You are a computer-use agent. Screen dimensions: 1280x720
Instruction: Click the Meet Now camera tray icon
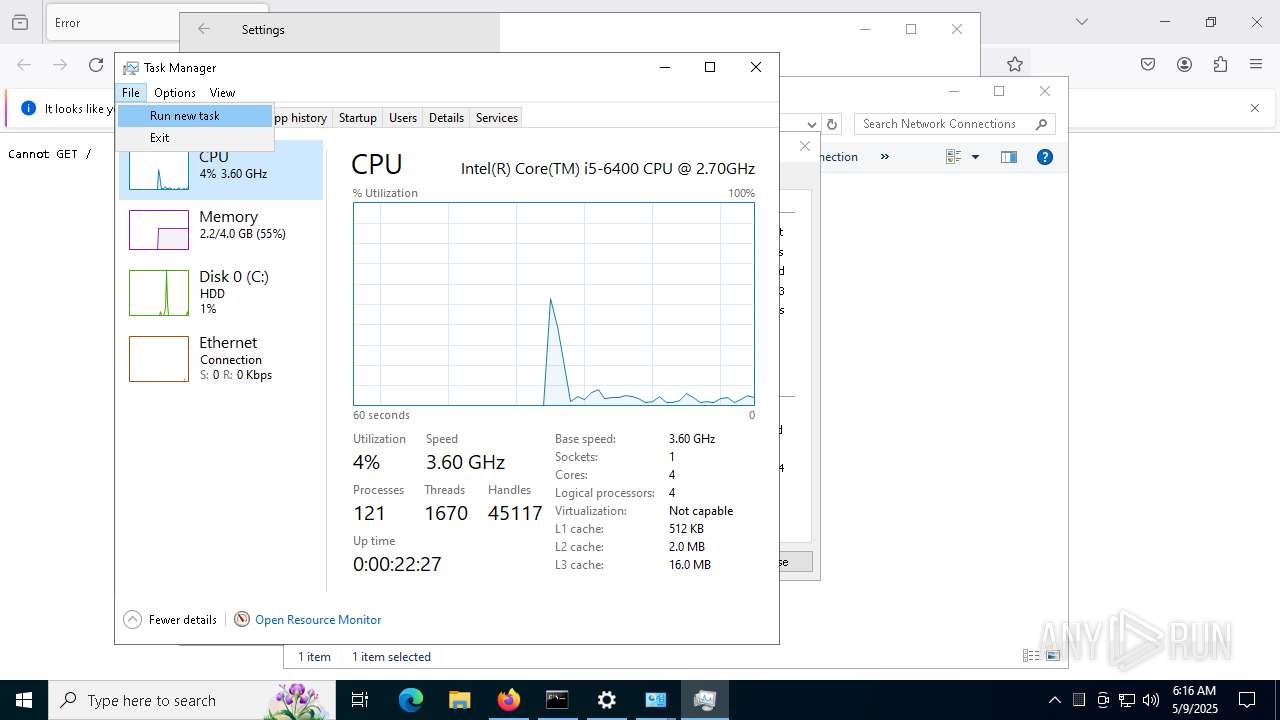(x=1103, y=700)
